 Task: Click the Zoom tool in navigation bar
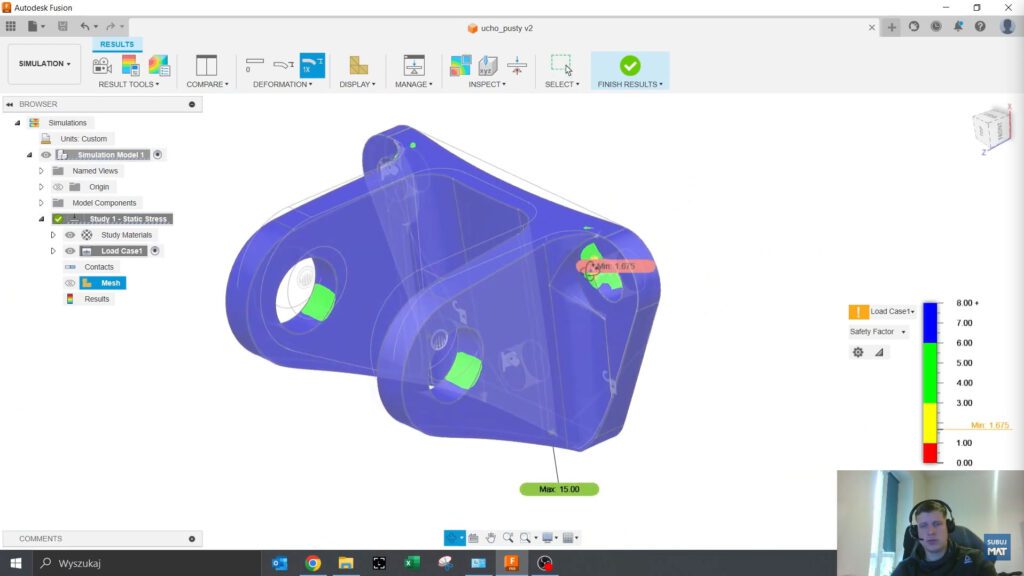[508, 537]
